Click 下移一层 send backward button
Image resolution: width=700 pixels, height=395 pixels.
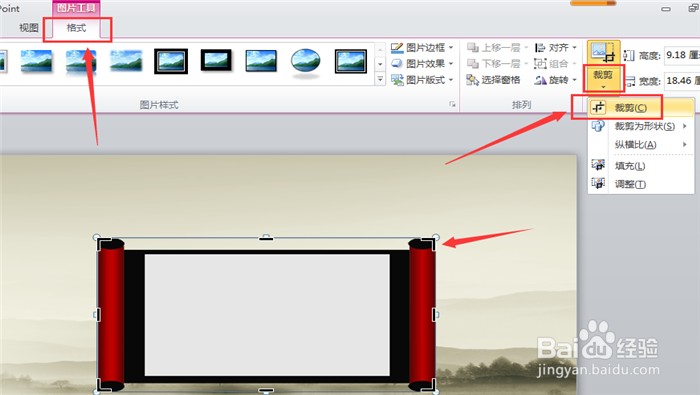[x=497, y=63]
